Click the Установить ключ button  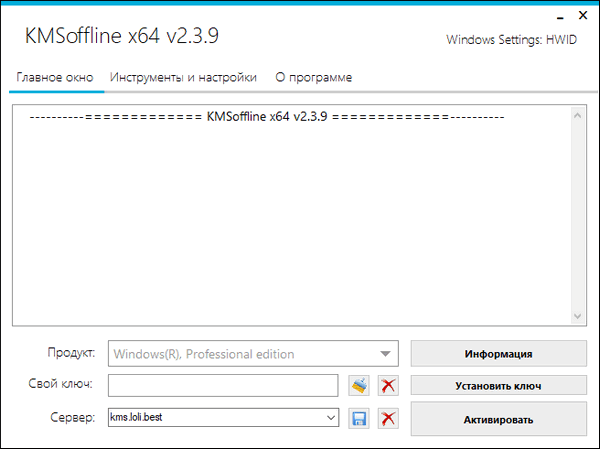pos(498,386)
